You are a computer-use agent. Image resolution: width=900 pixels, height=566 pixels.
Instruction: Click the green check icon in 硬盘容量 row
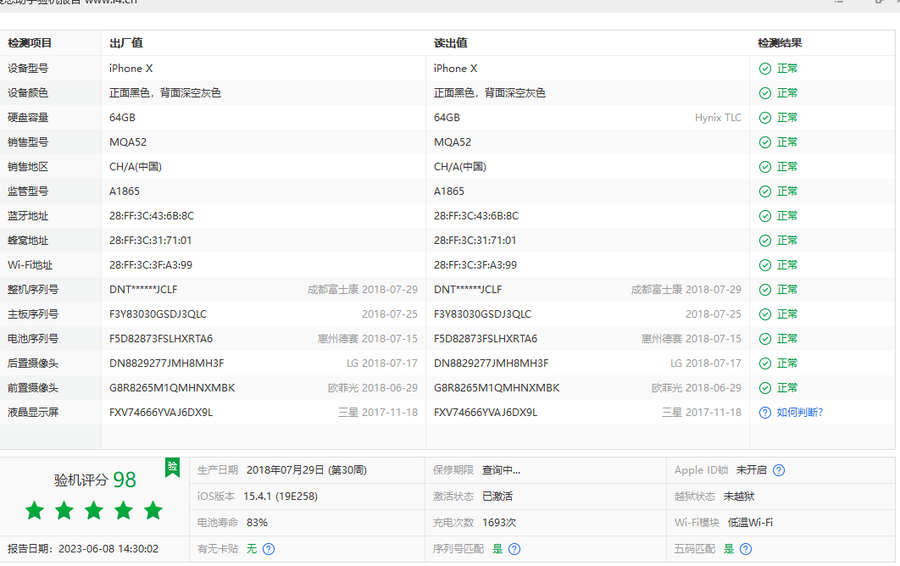point(765,118)
